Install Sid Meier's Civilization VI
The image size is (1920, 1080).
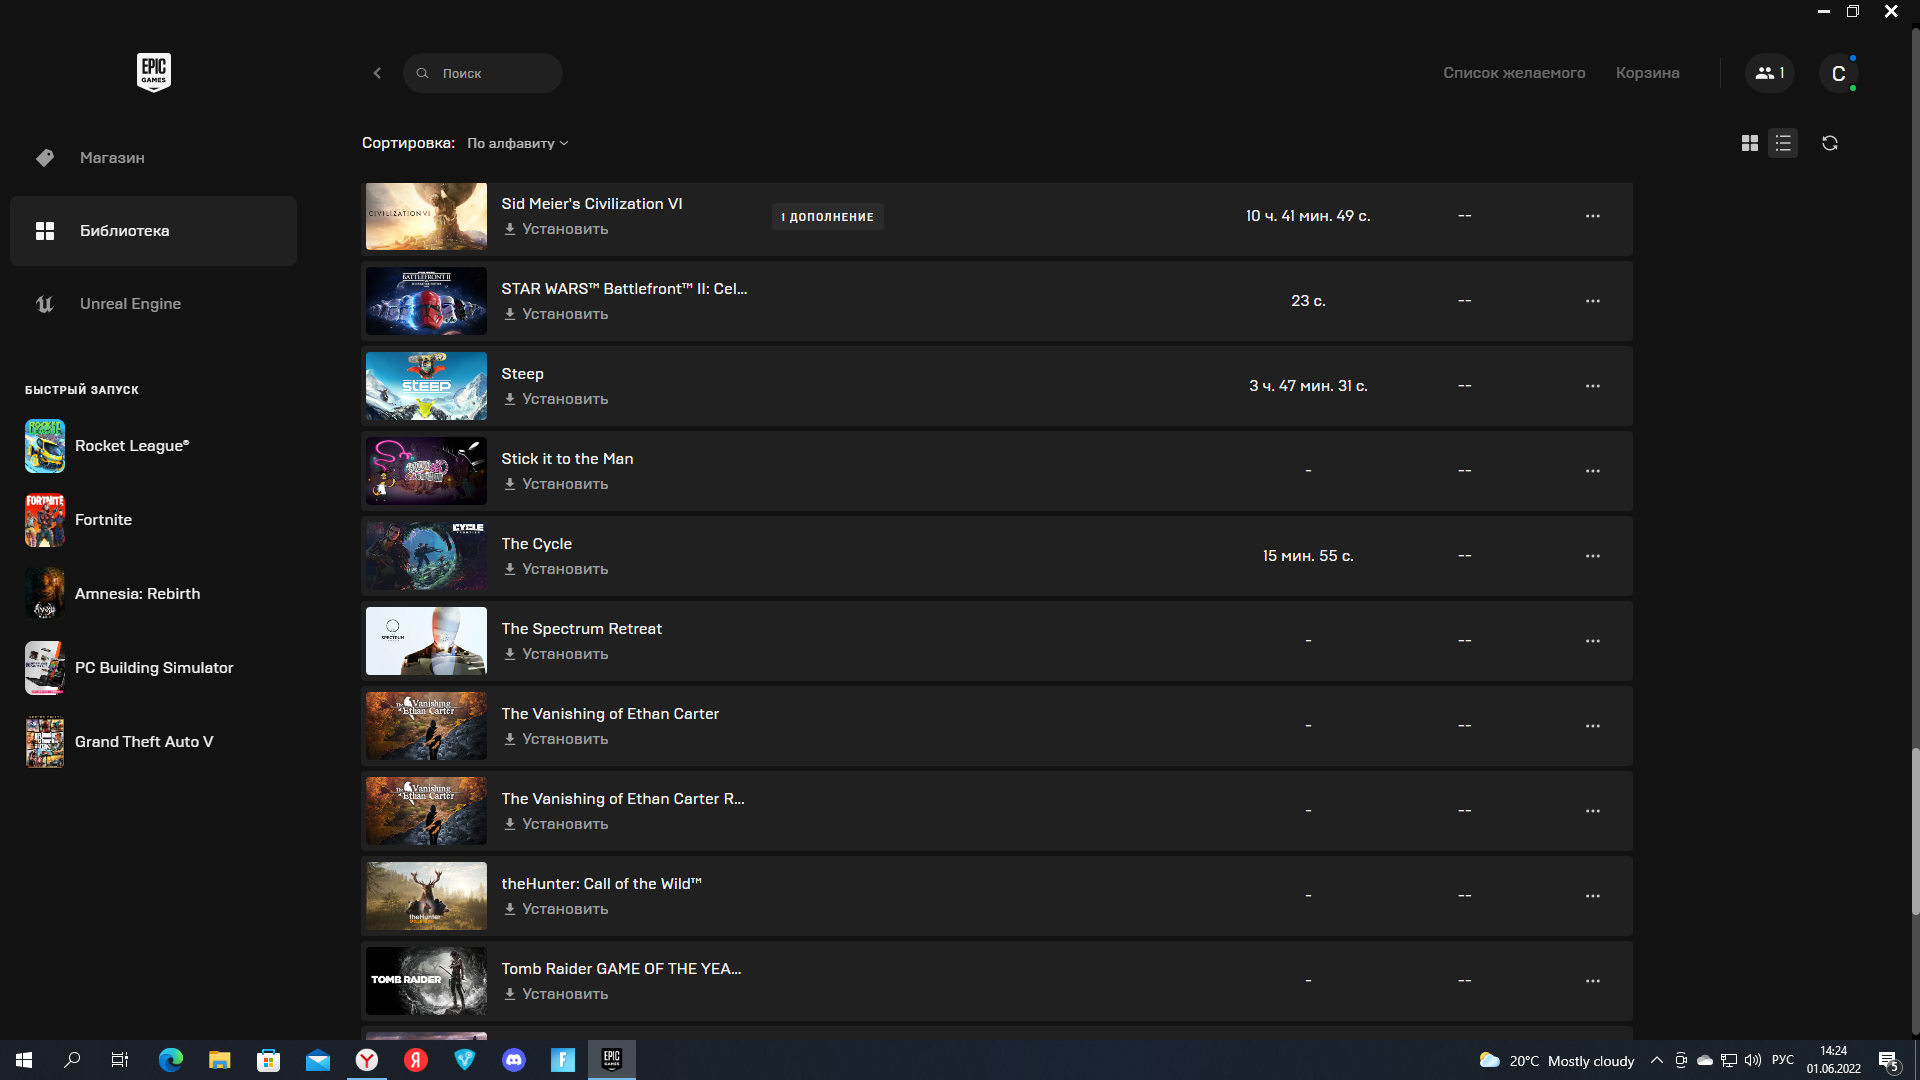556,229
